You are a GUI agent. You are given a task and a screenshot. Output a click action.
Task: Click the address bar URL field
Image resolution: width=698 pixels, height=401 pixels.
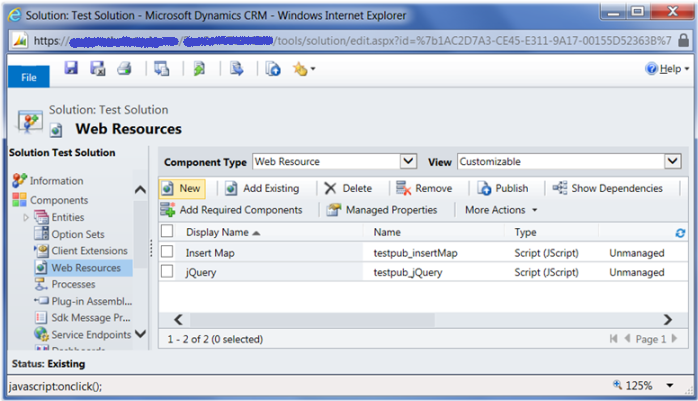pos(352,41)
